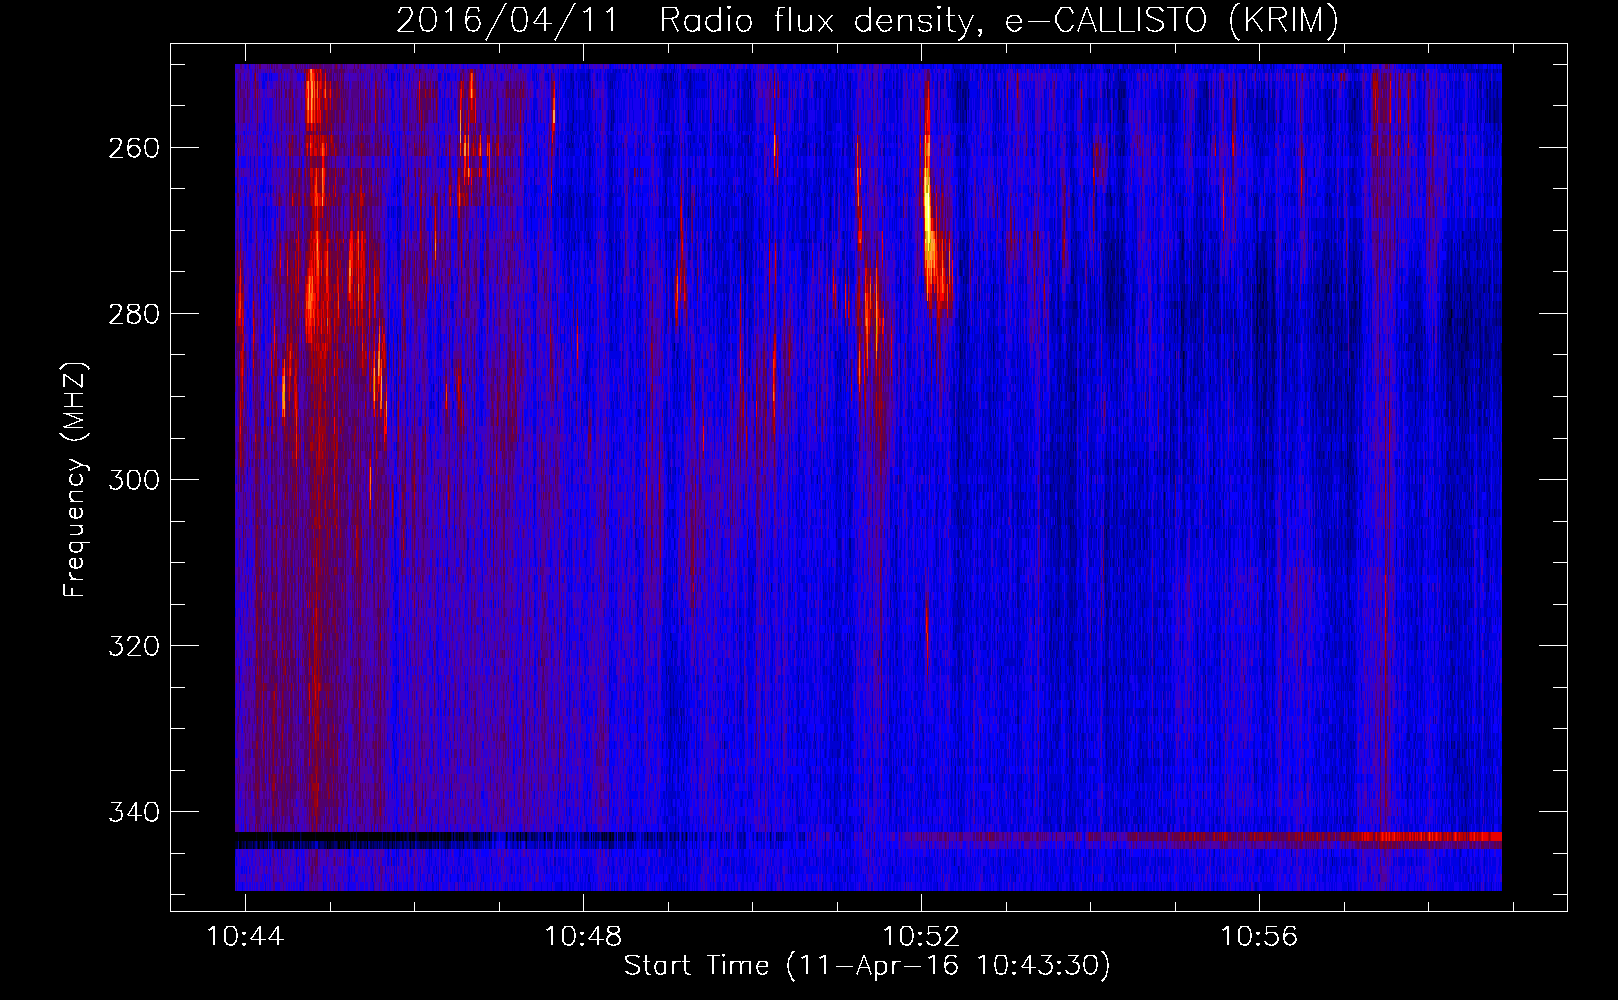The image size is (1618, 1000).
Task: Click the Frequency (MHZ) axis title
Action: click(76, 479)
